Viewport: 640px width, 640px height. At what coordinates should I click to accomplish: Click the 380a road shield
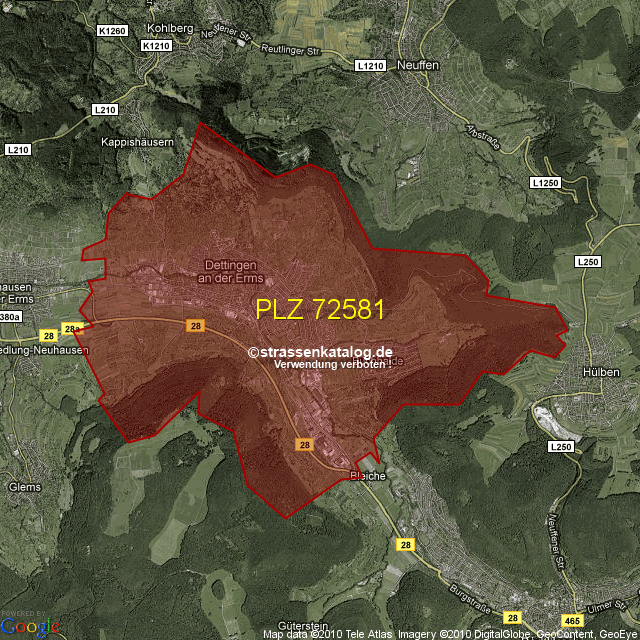(10, 317)
